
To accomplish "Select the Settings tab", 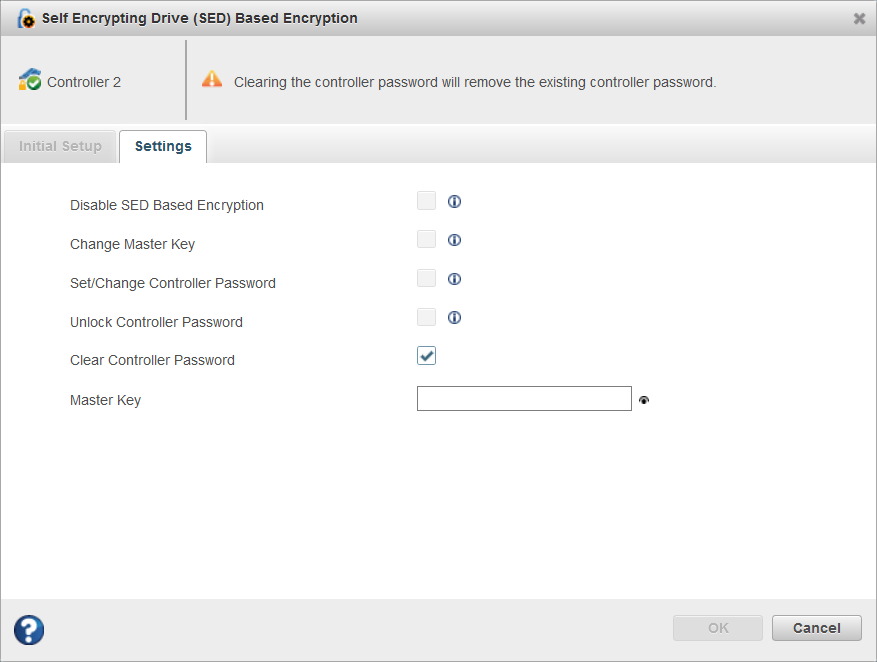I will [162, 146].
